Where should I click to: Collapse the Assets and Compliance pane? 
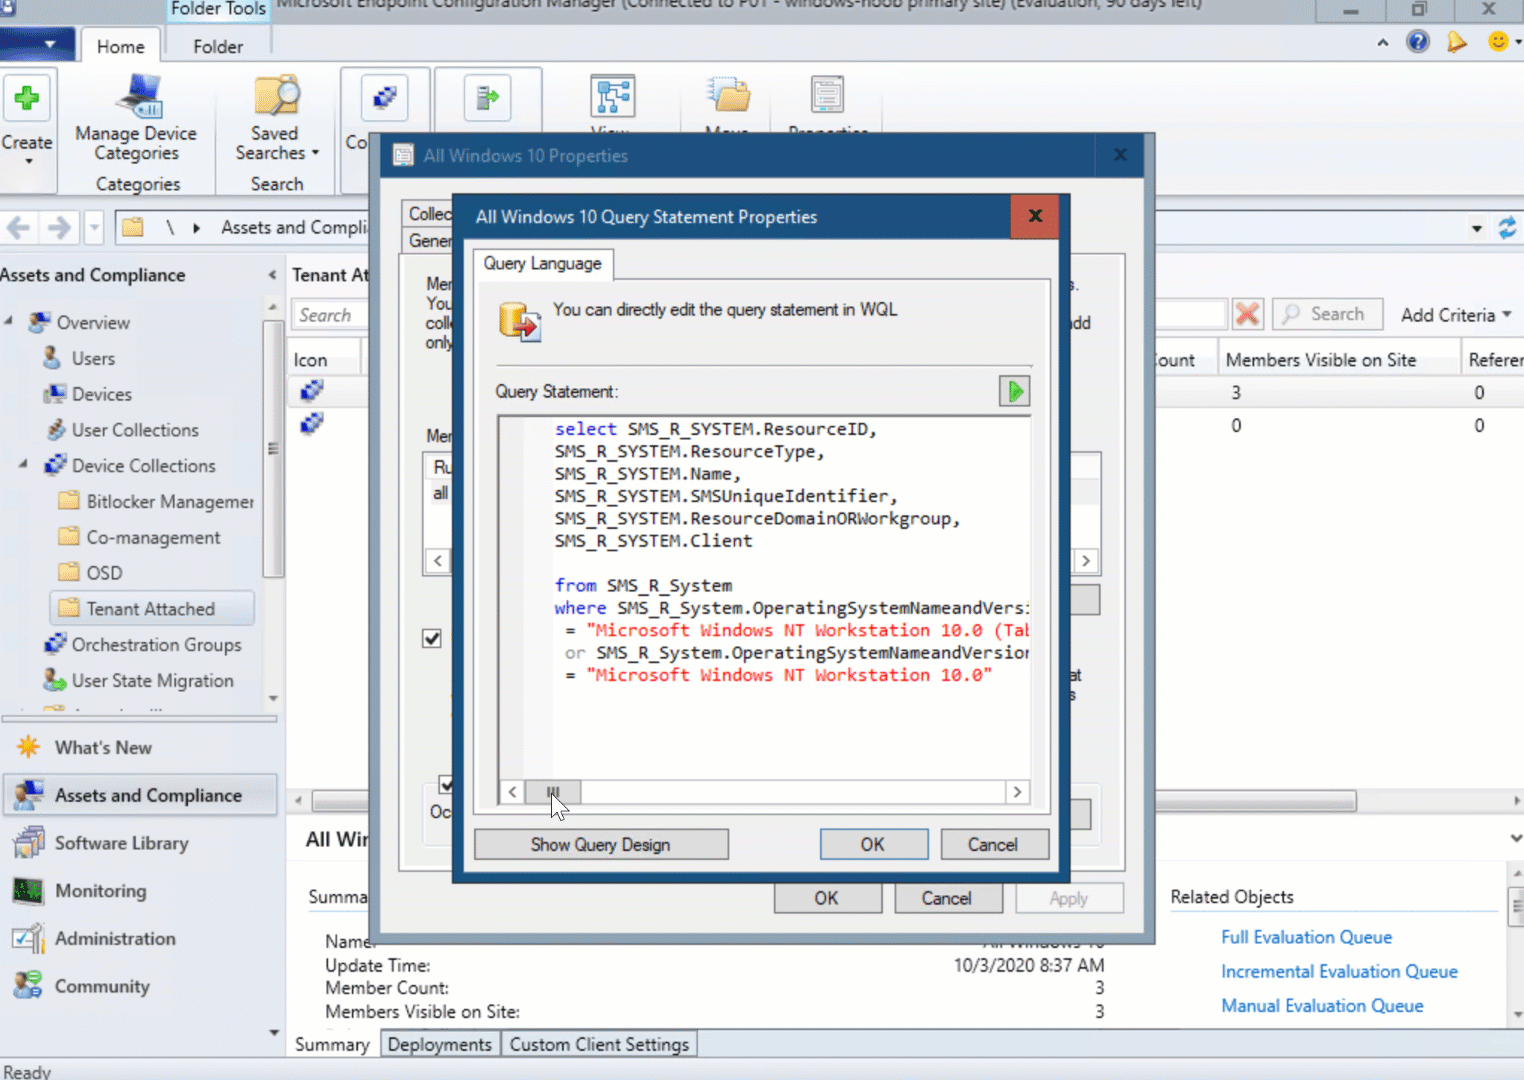click(272, 275)
